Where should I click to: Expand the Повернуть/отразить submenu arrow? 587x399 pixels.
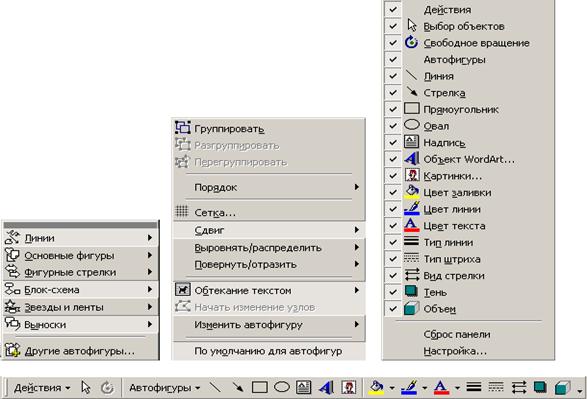(357, 264)
